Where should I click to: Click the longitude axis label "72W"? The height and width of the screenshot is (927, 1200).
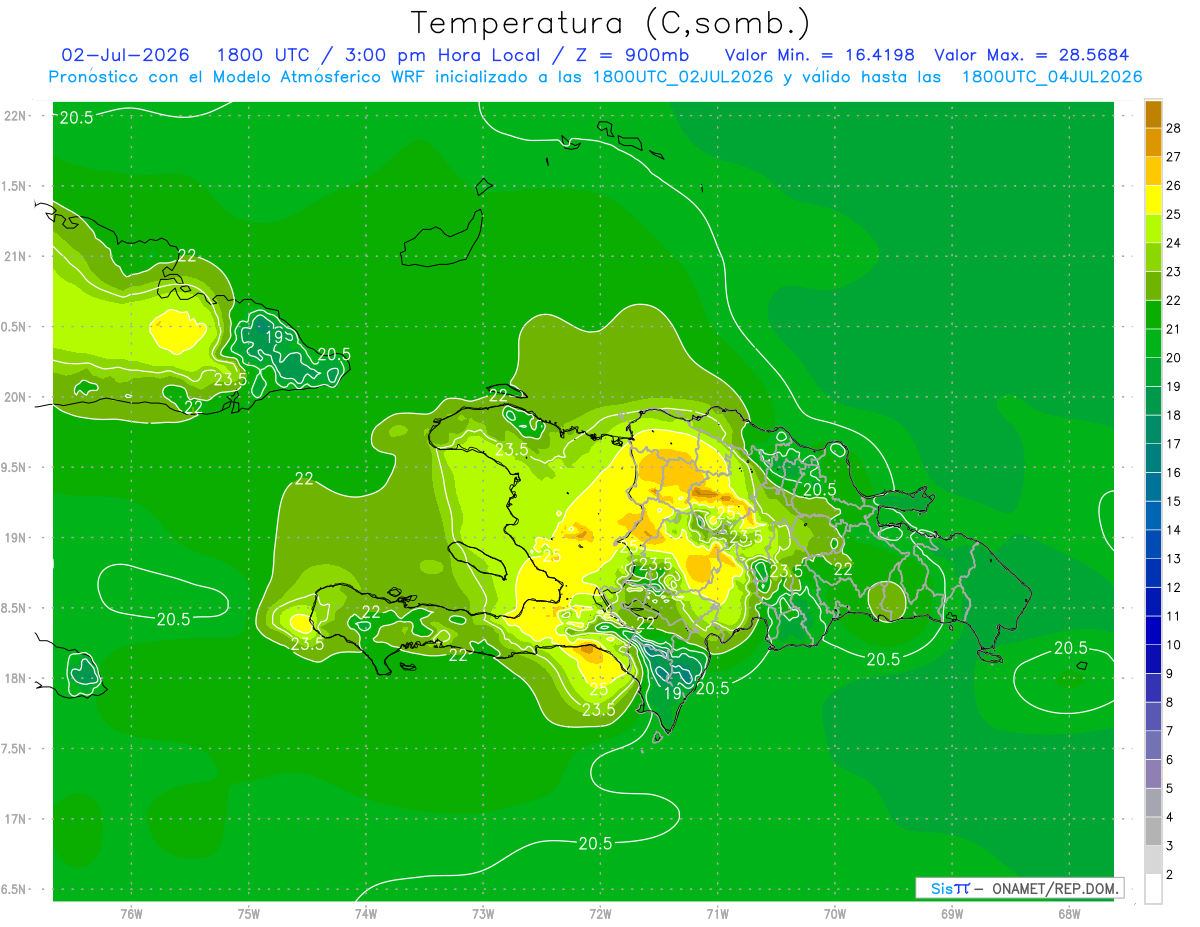(600, 914)
